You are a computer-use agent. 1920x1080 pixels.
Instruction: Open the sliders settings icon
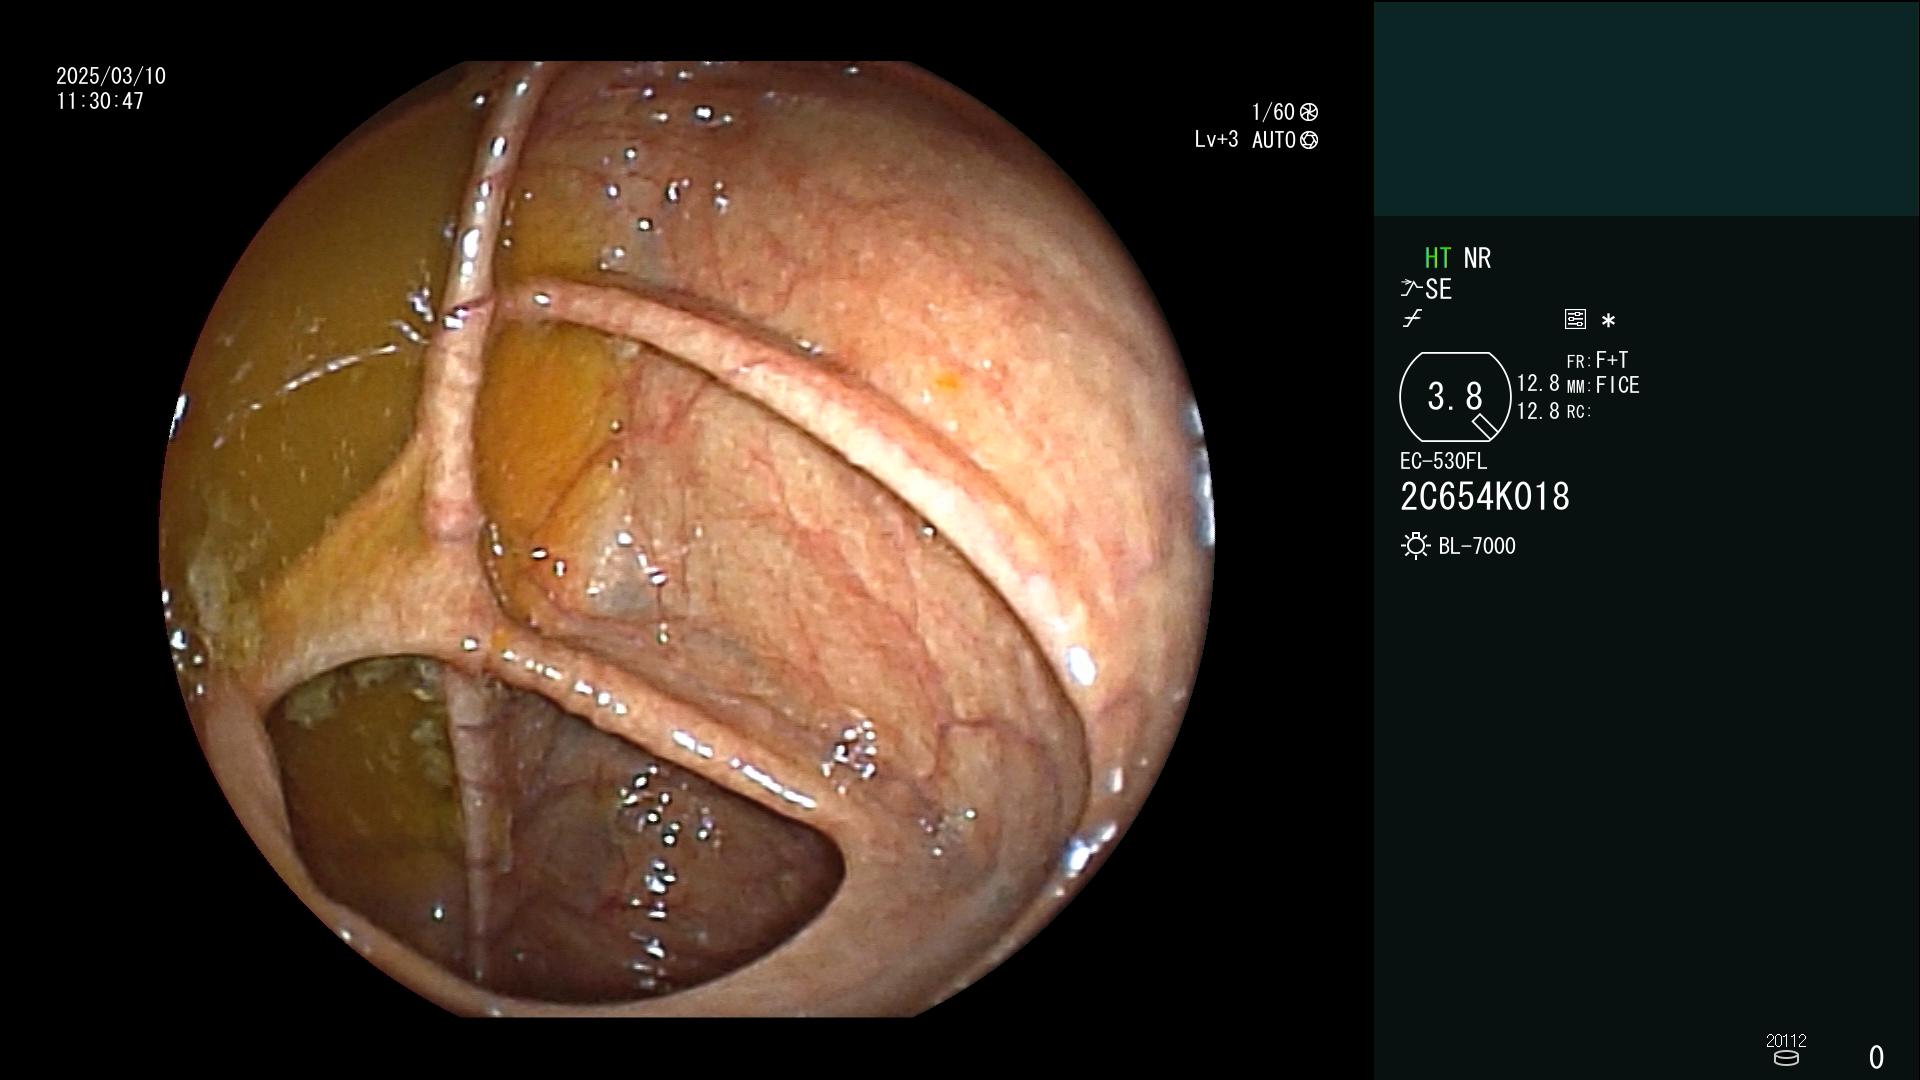pos(1575,319)
